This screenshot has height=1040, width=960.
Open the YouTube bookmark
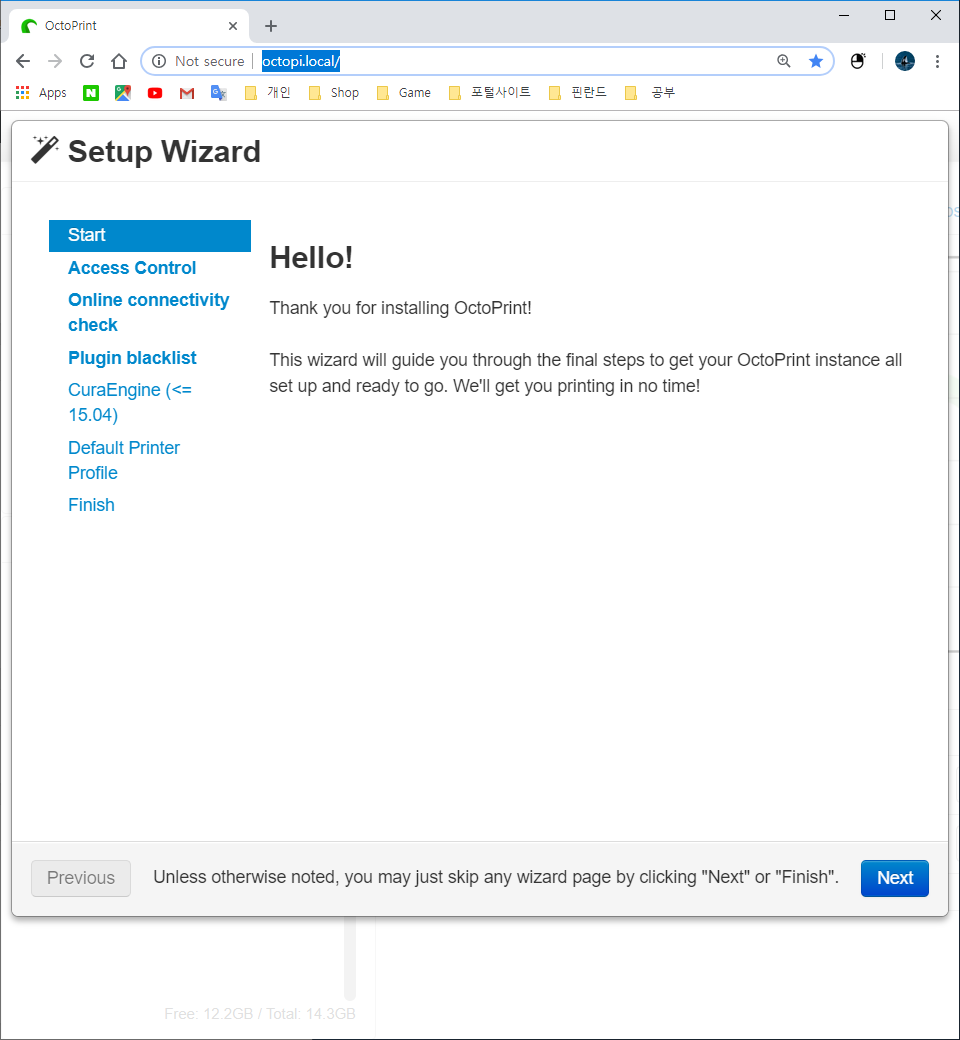click(155, 93)
